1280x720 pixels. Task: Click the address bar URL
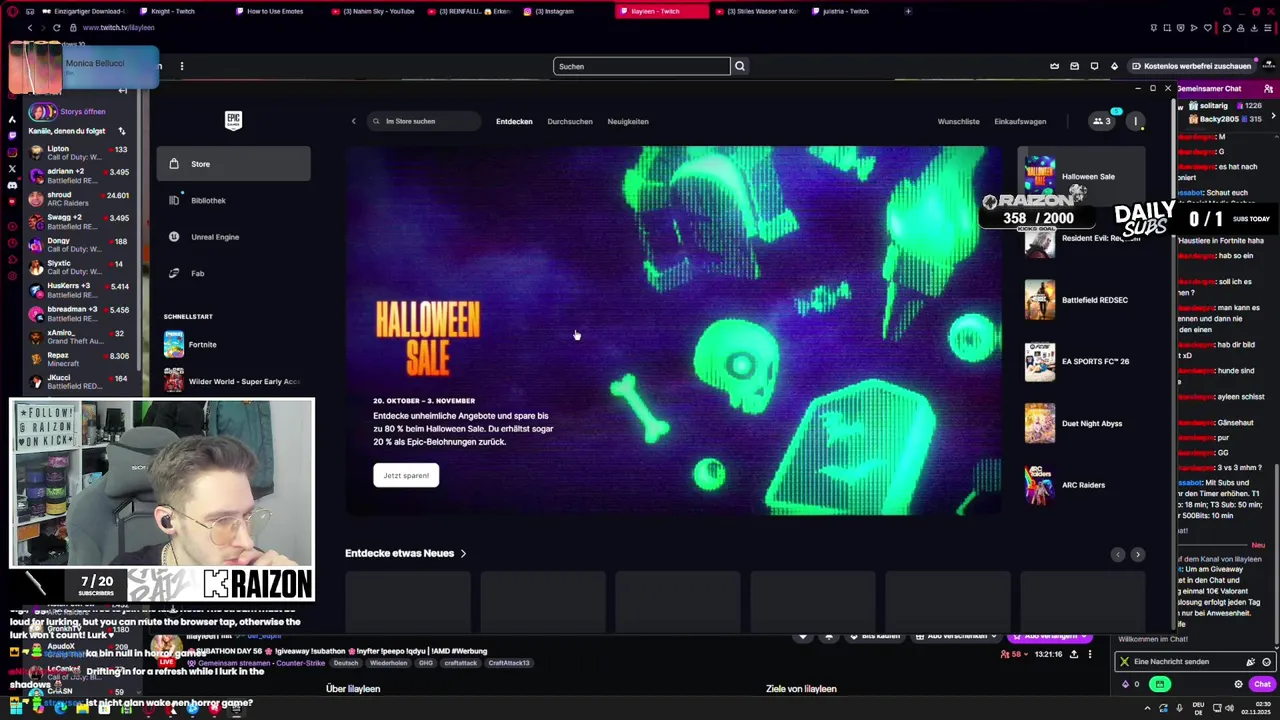click(x=118, y=28)
